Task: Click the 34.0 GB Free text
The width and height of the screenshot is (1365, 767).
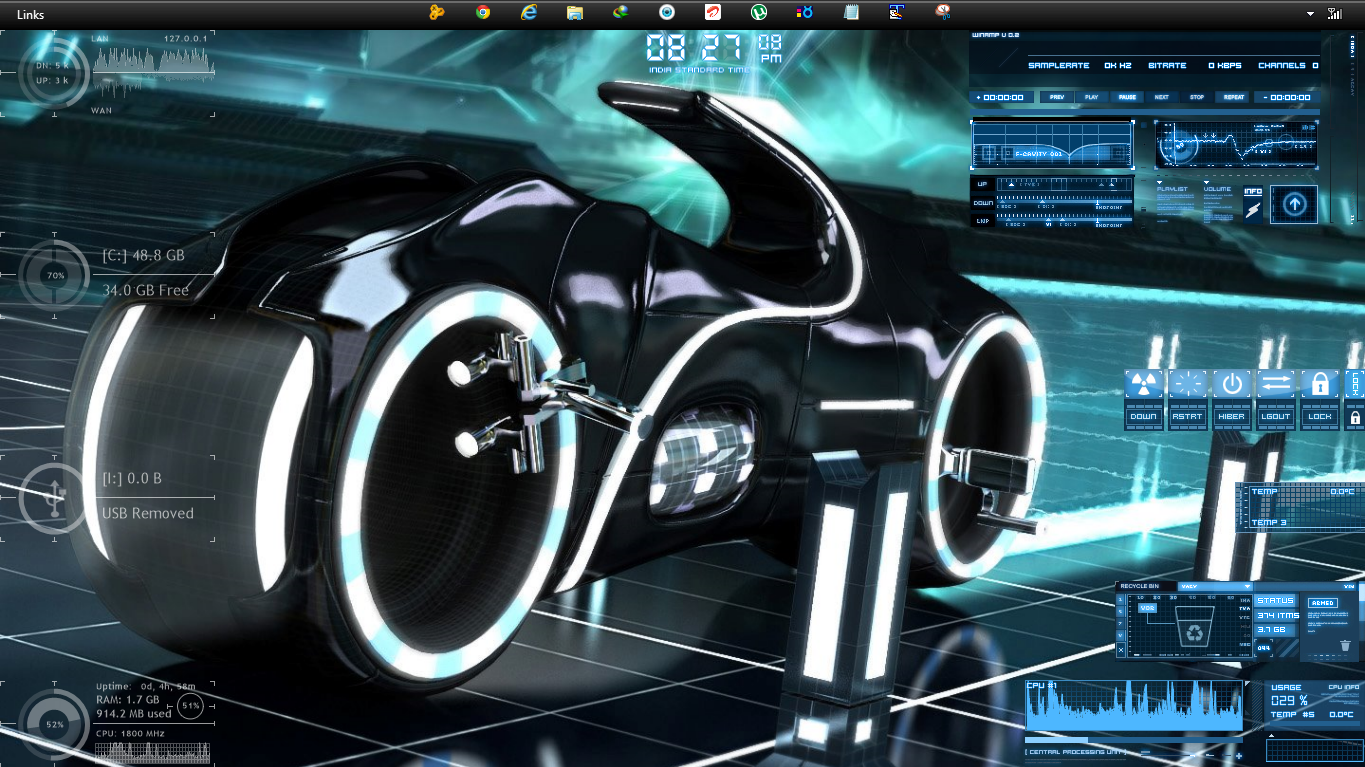Action: 146,290
